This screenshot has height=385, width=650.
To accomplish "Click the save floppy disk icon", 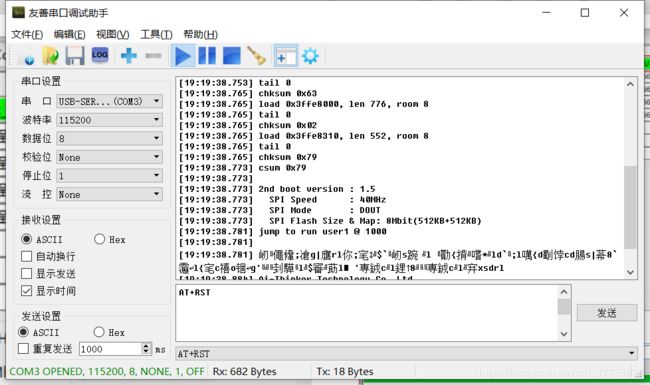I will coord(75,56).
